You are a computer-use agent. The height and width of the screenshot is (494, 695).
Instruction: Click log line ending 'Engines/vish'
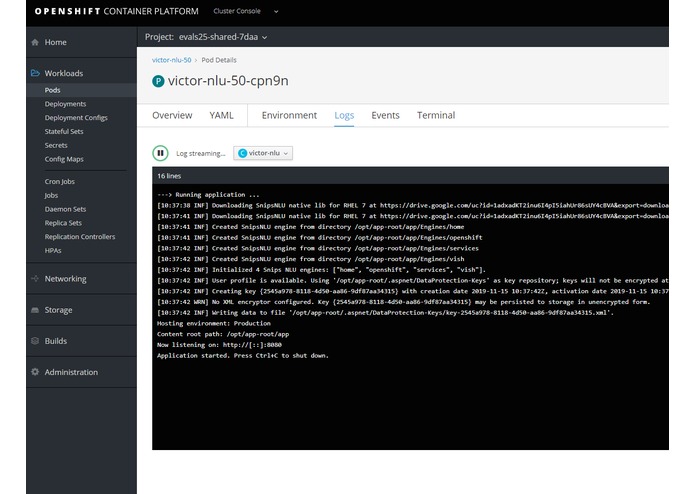[311, 259]
